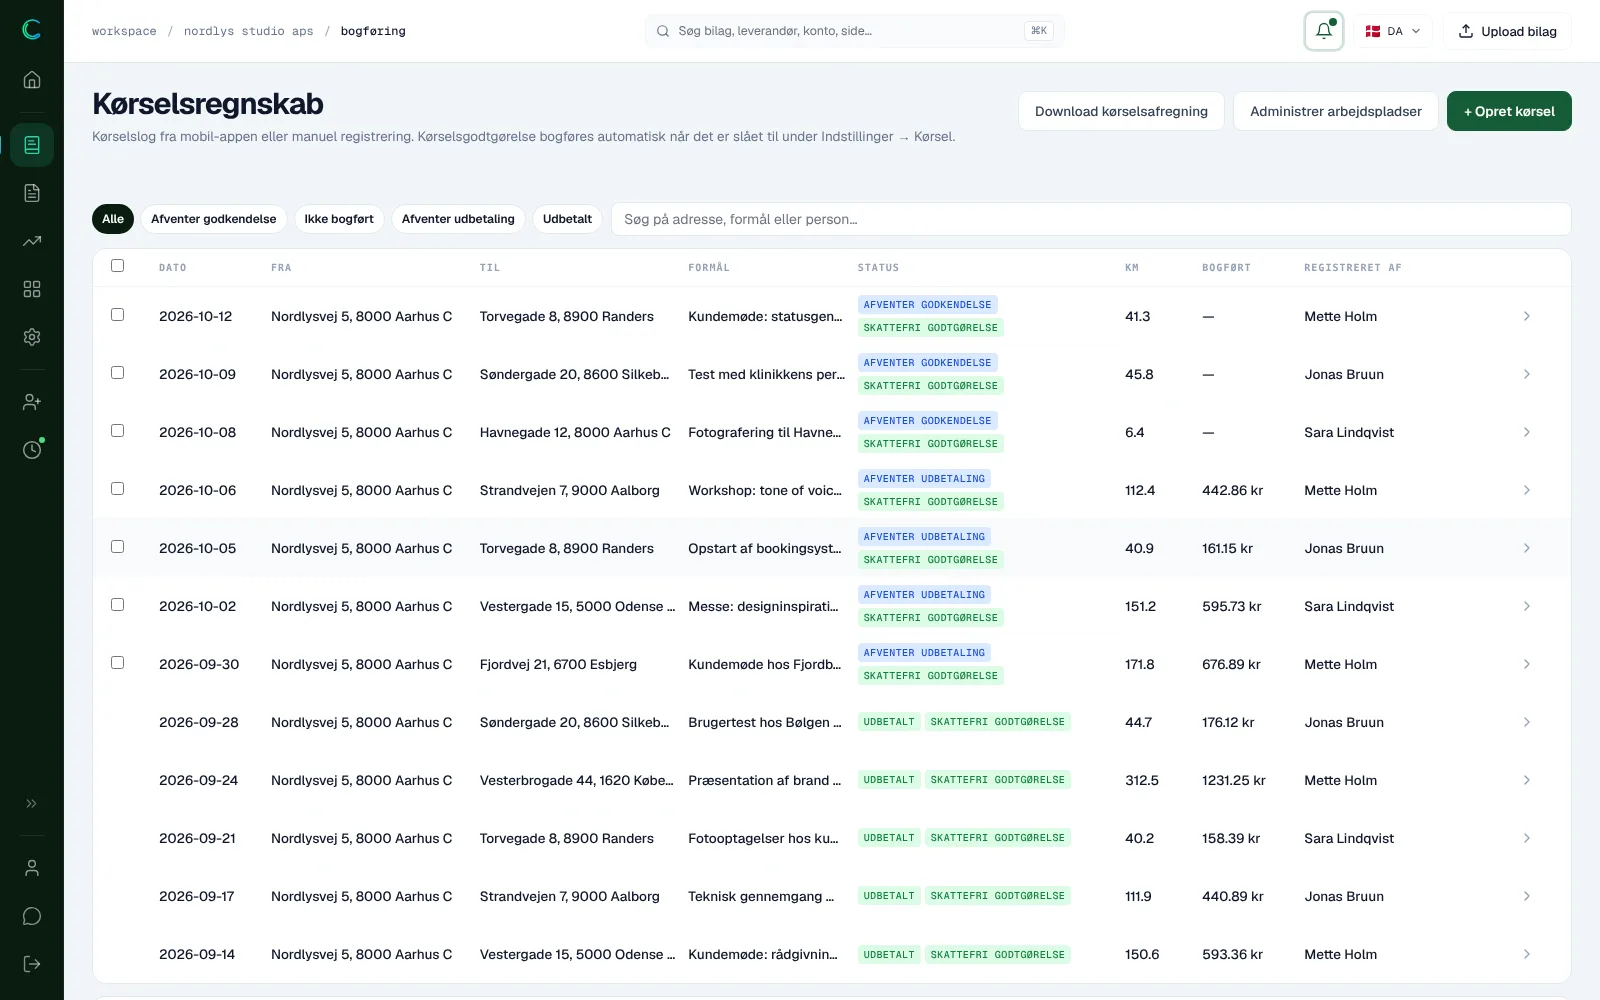The width and height of the screenshot is (1600, 1000).
Task: Open the bookkeeping ledger sidebar icon
Action: click(32, 145)
